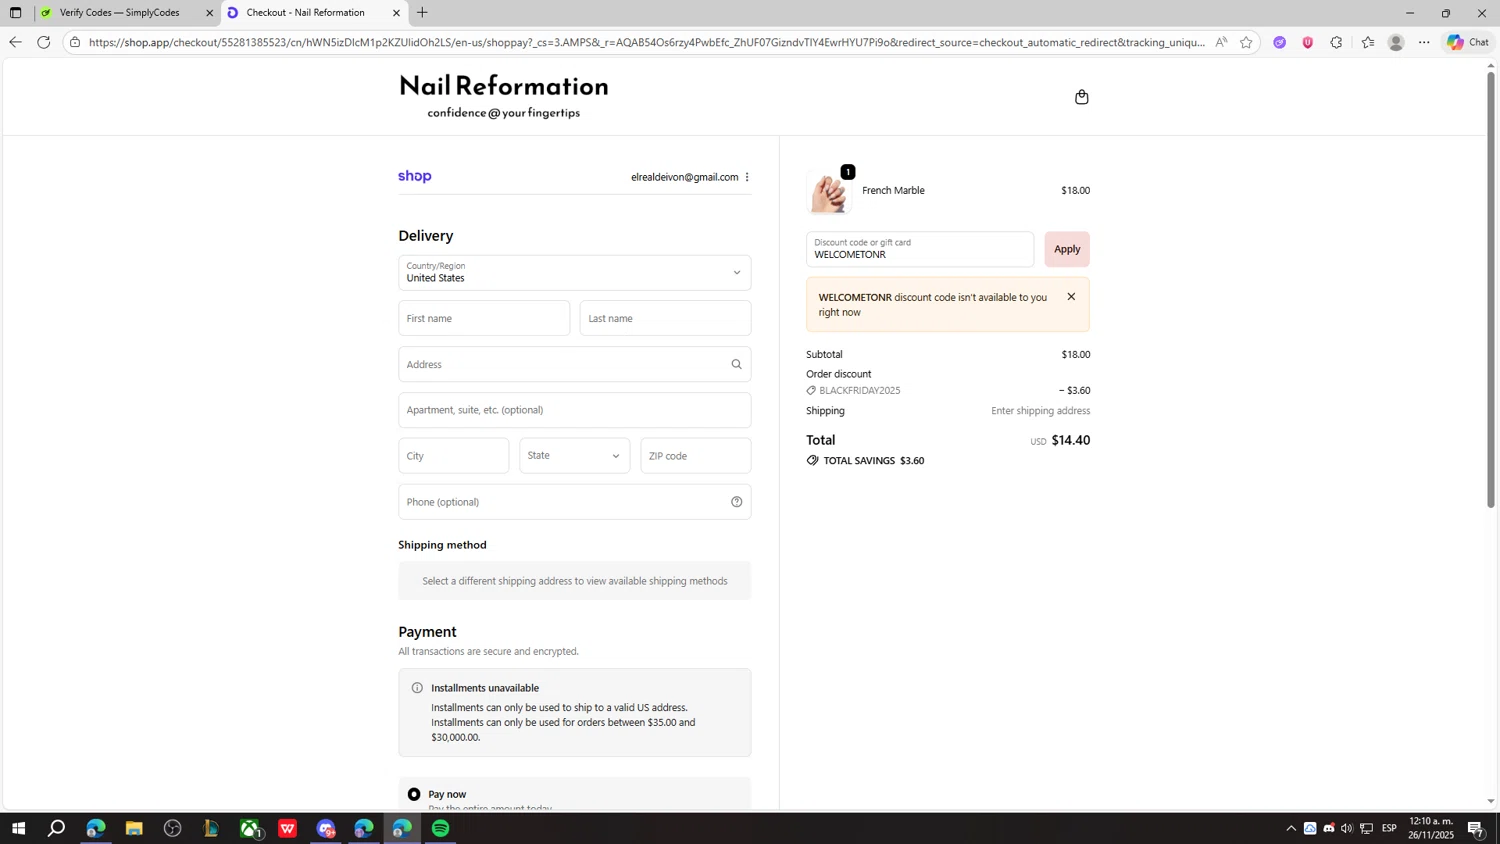Click the address search magnifier icon

point(736,364)
